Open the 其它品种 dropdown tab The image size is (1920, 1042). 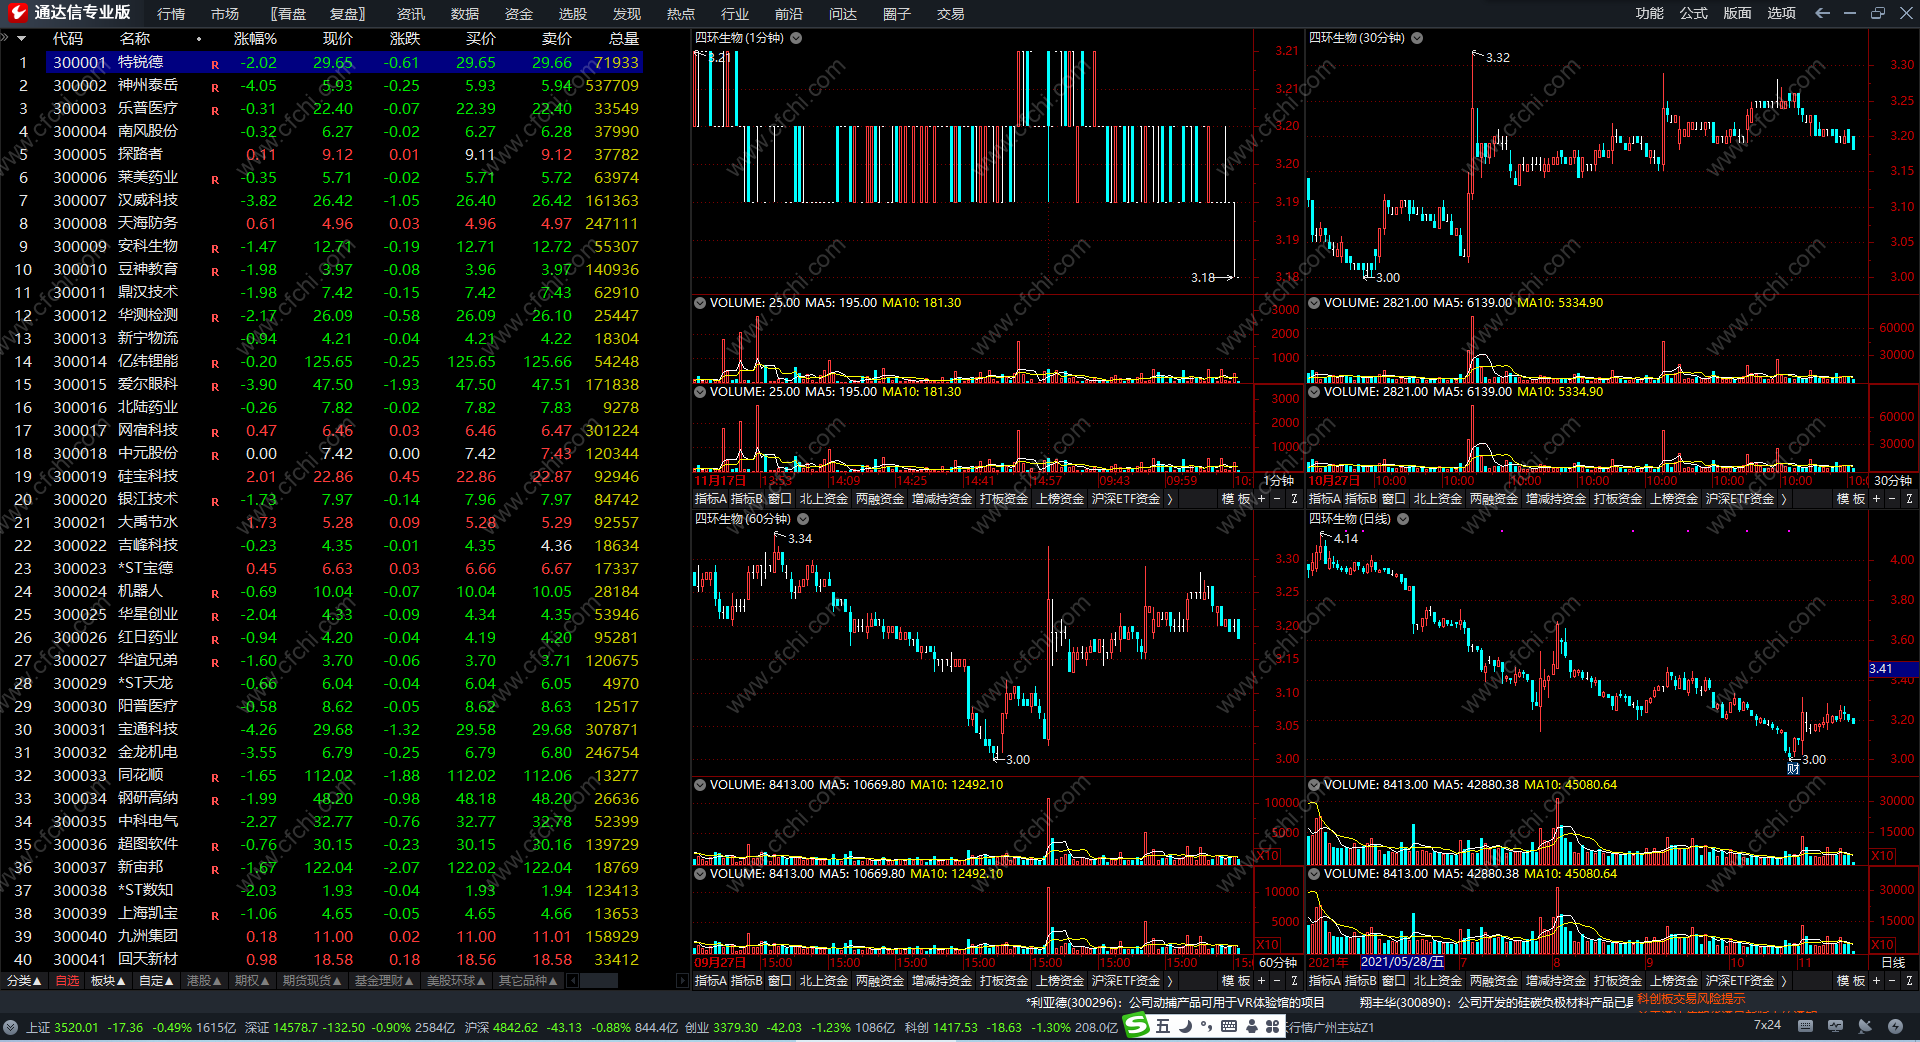(x=528, y=981)
